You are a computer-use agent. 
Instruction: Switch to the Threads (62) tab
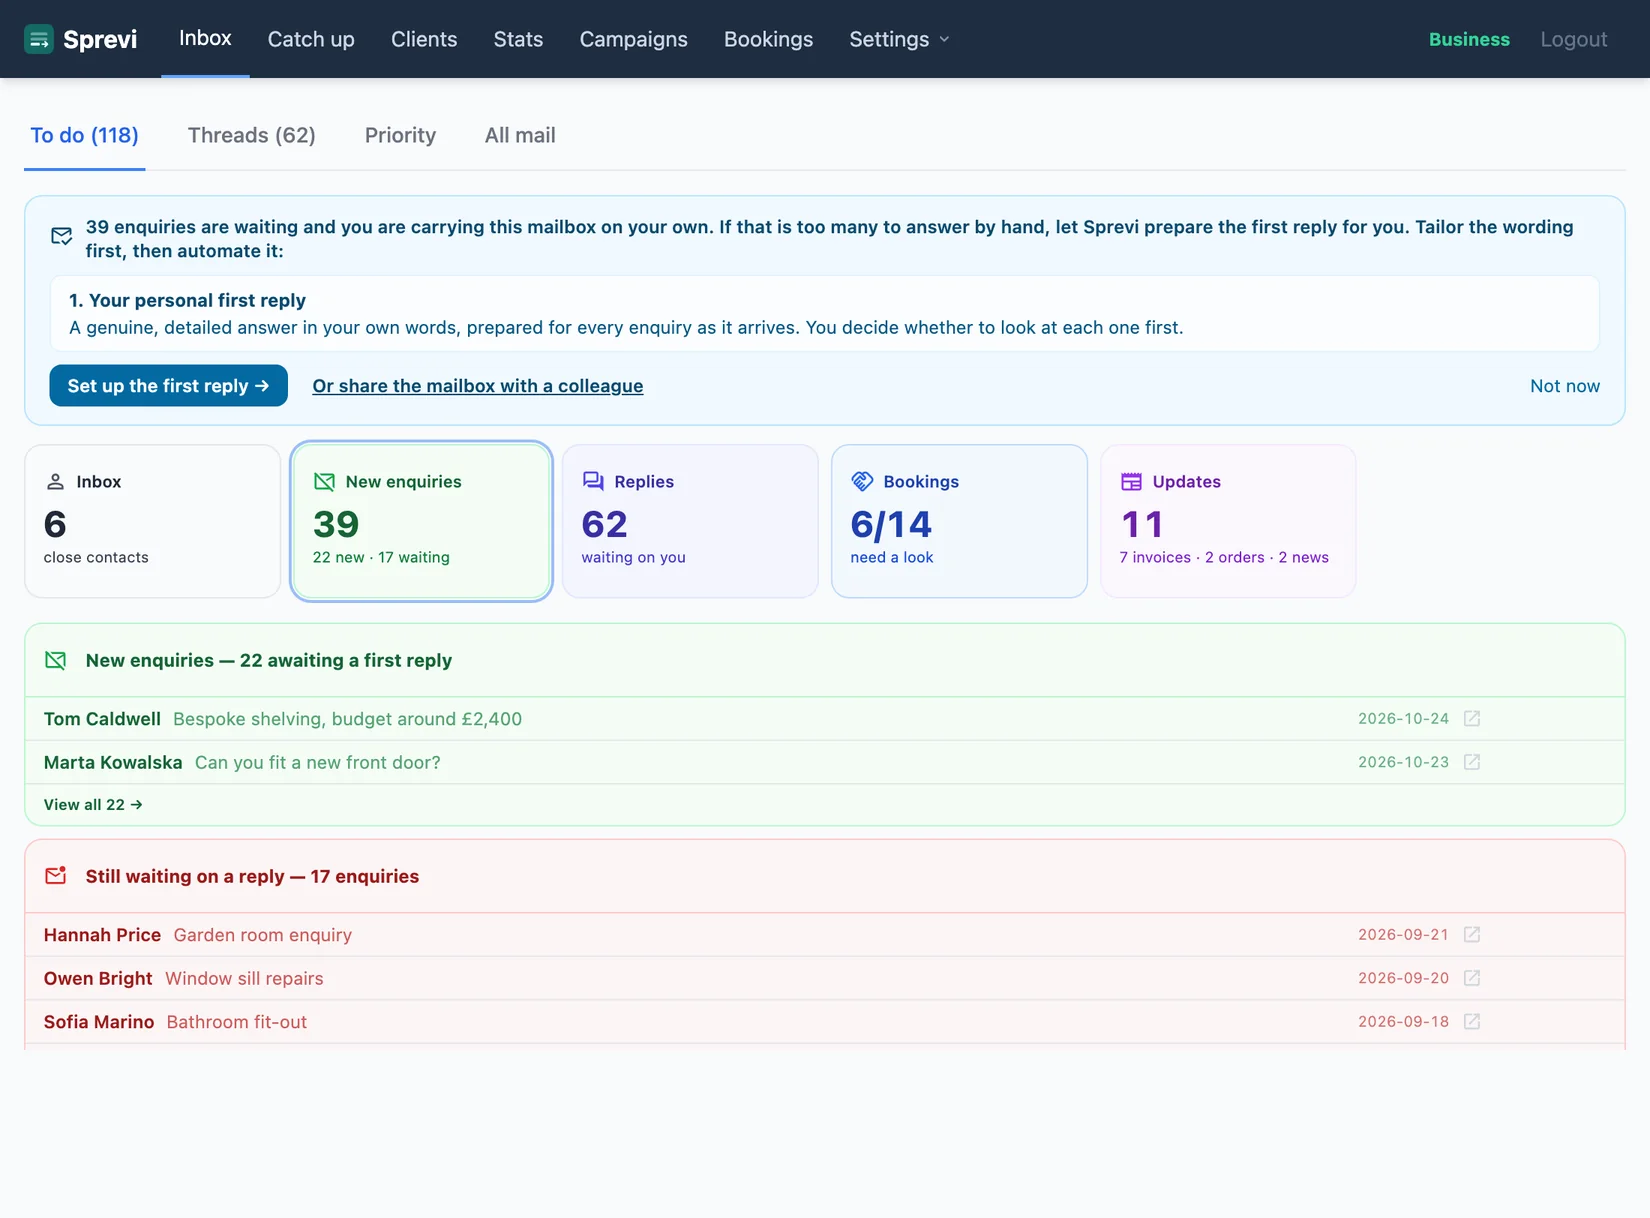click(252, 136)
